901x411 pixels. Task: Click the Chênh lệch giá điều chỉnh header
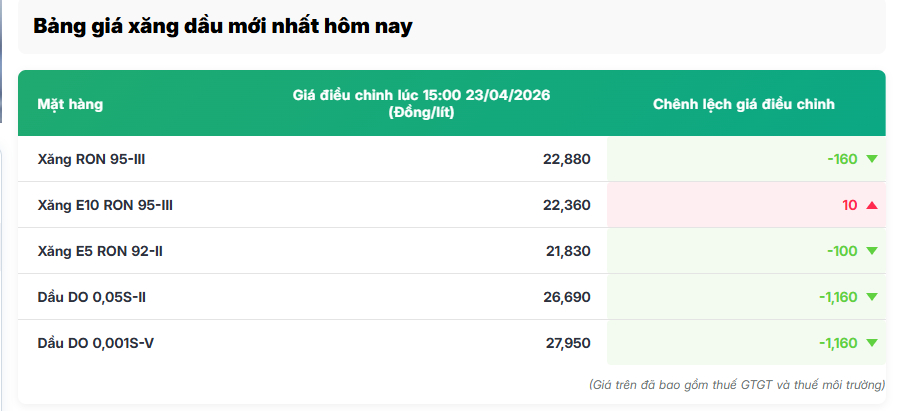(x=744, y=104)
